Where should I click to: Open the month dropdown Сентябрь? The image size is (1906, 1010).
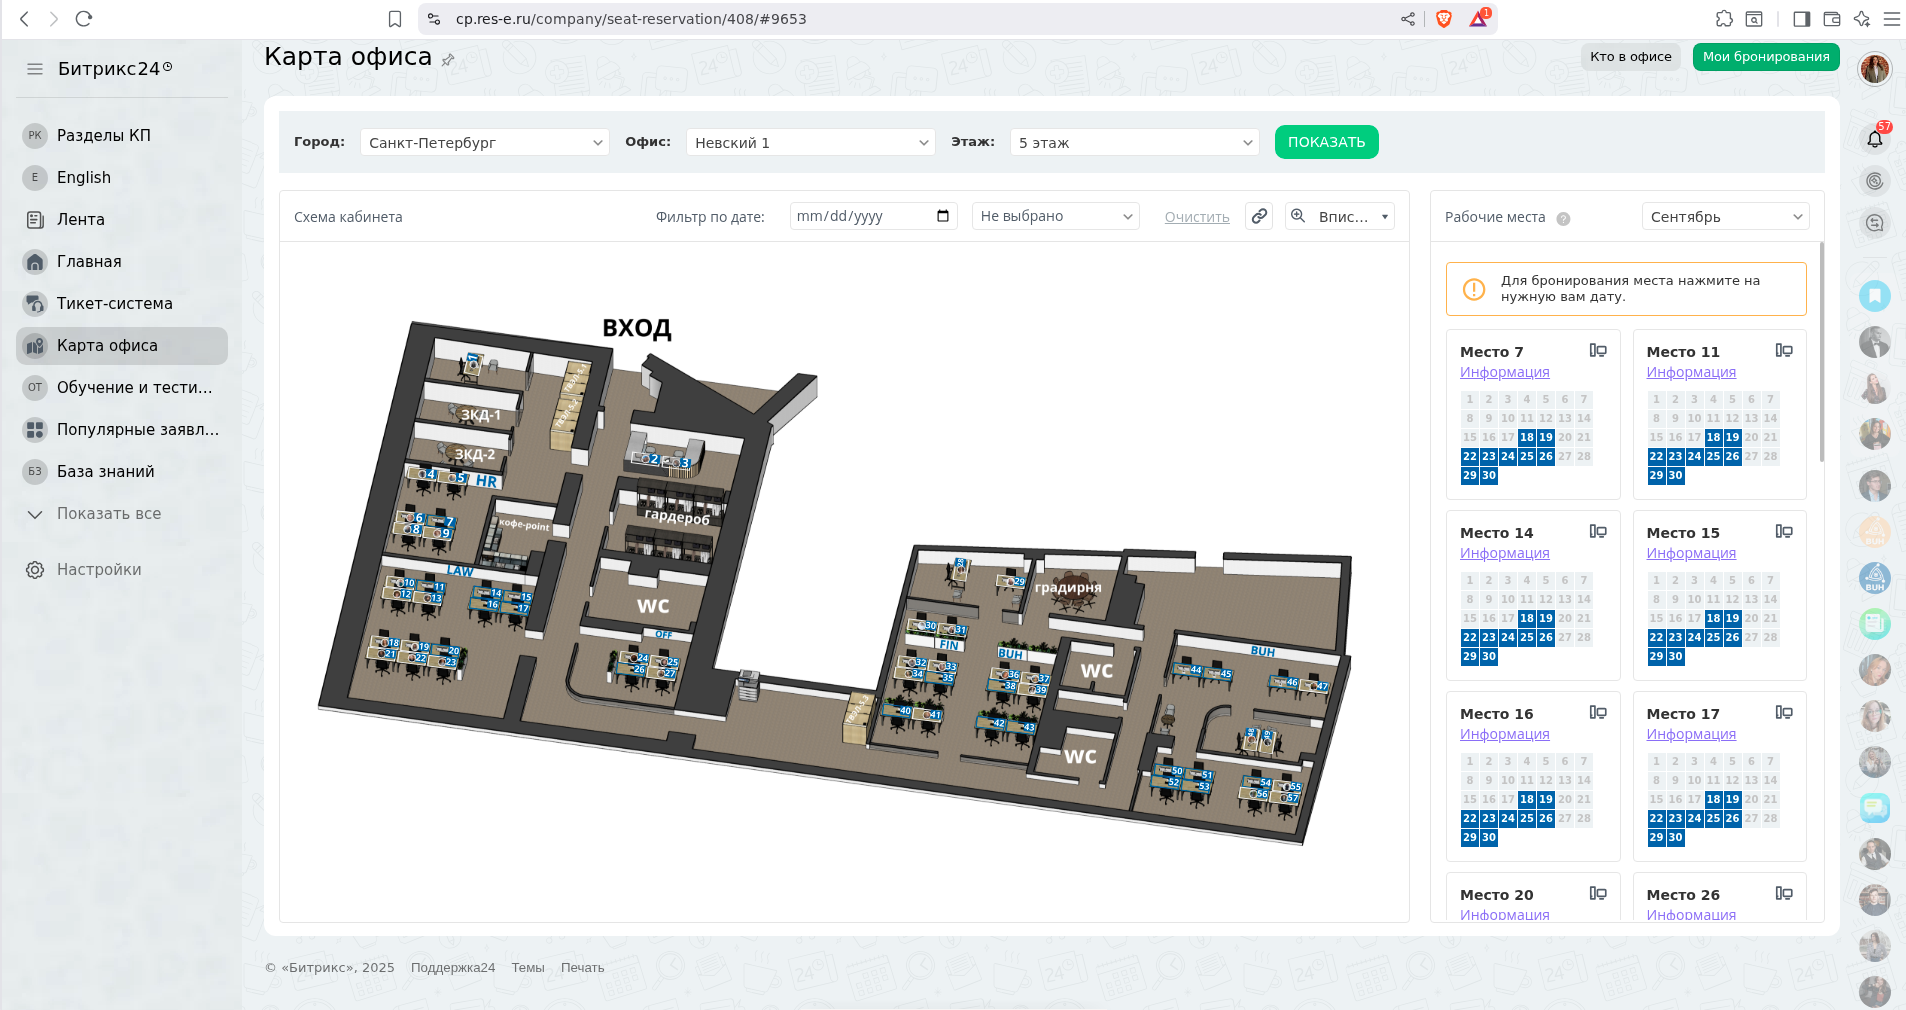tap(1725, 217)
